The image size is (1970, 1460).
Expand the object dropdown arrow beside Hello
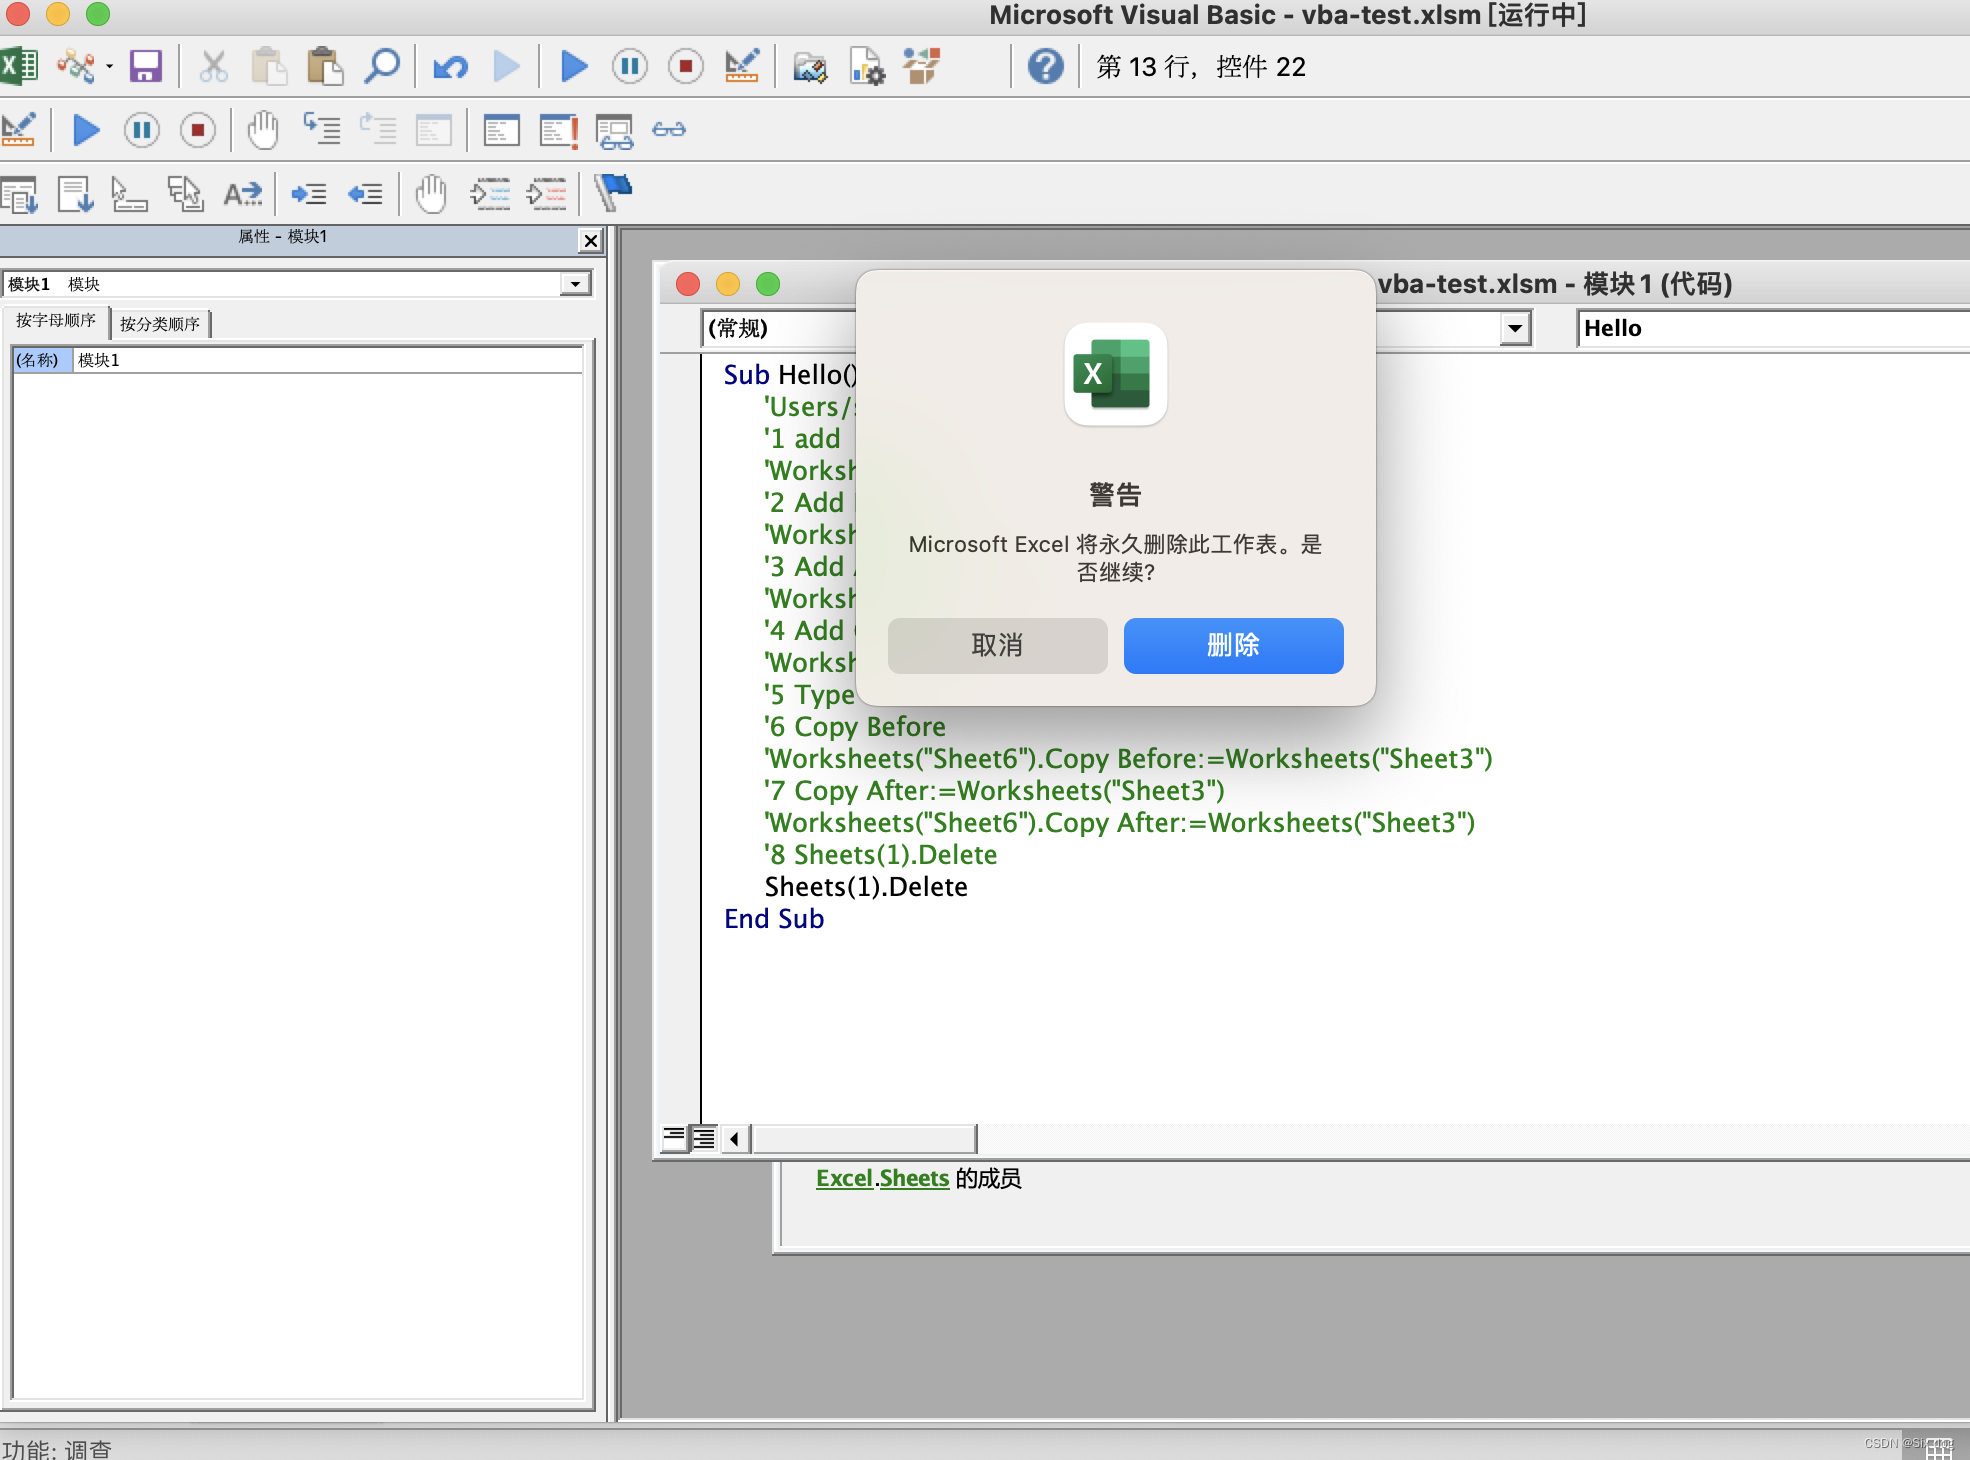1515,328
